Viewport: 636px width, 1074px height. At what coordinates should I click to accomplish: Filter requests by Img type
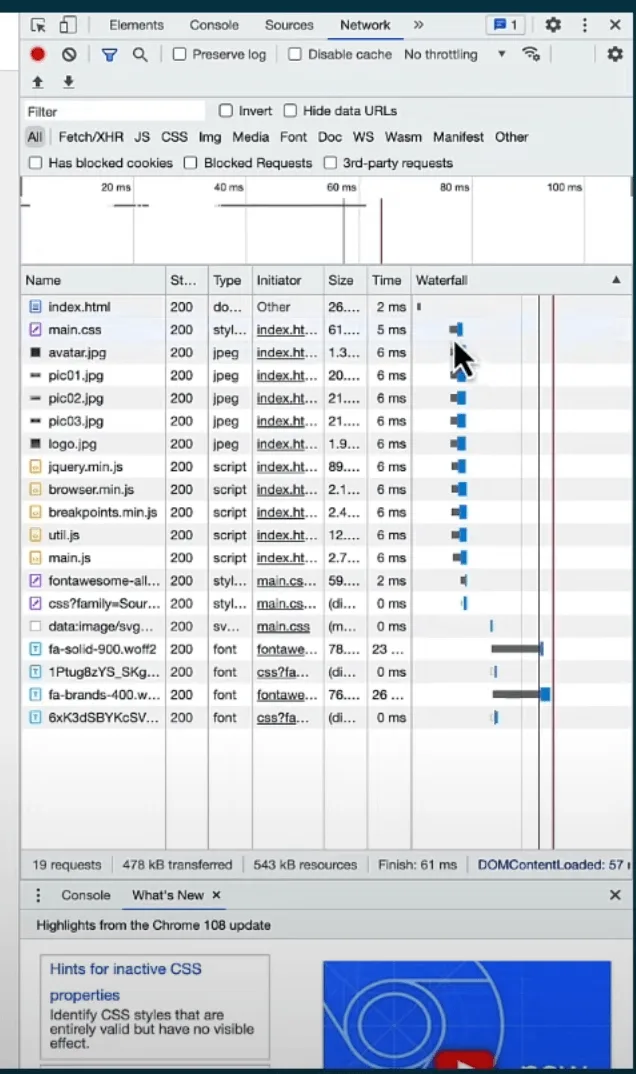pyautogui.click(x=209, y=137)
